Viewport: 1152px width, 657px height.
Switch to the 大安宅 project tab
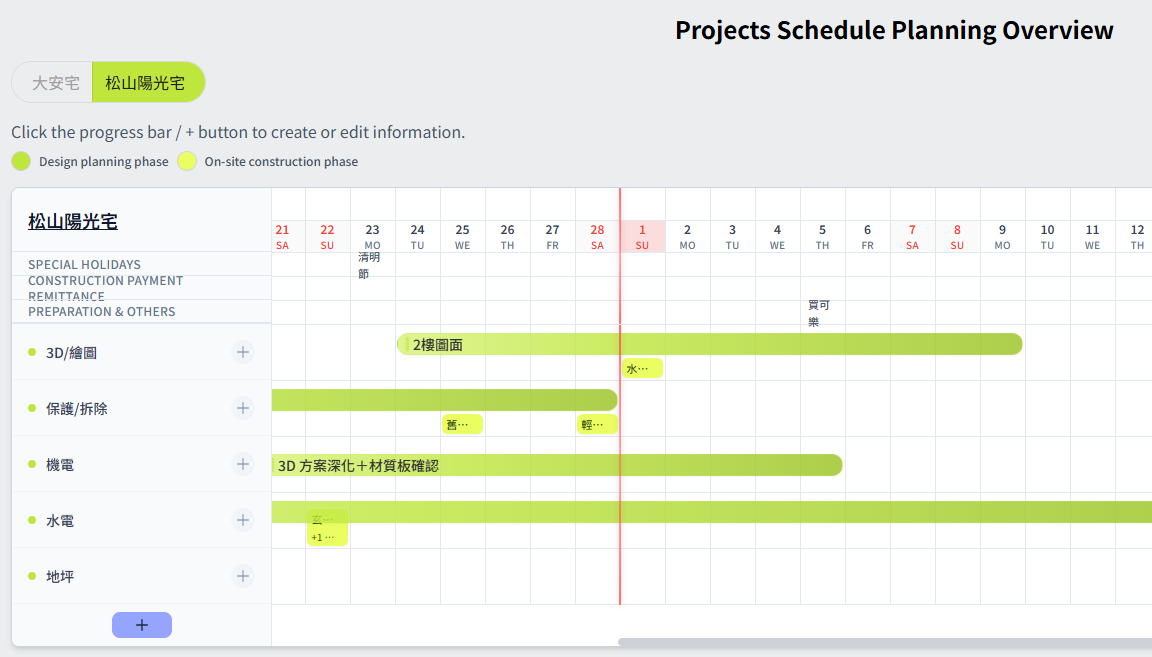(55, 83)
